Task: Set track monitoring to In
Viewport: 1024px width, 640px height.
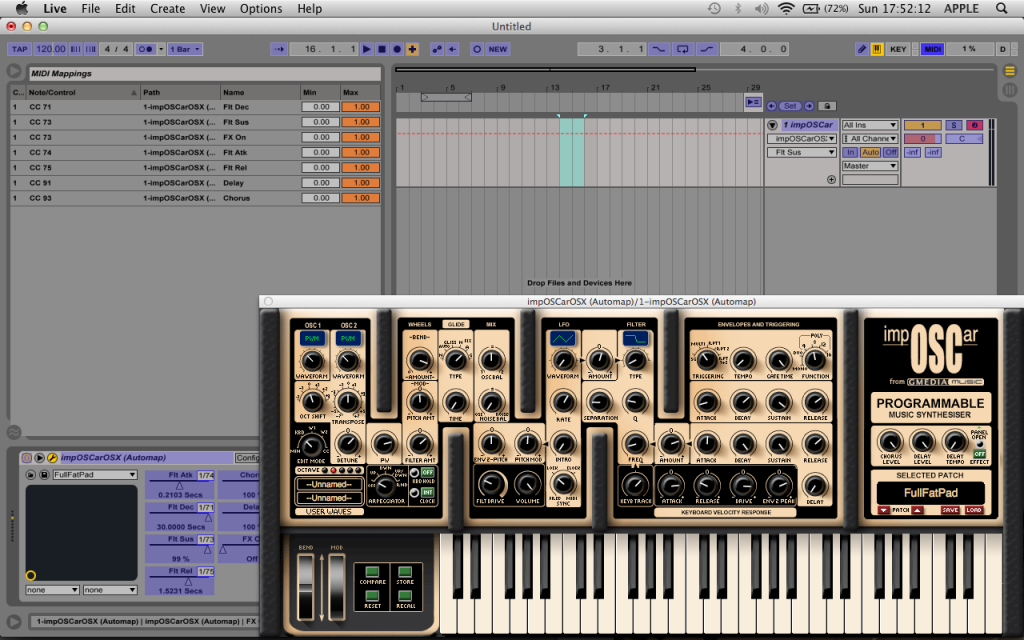Action: [x=850, y=152]
